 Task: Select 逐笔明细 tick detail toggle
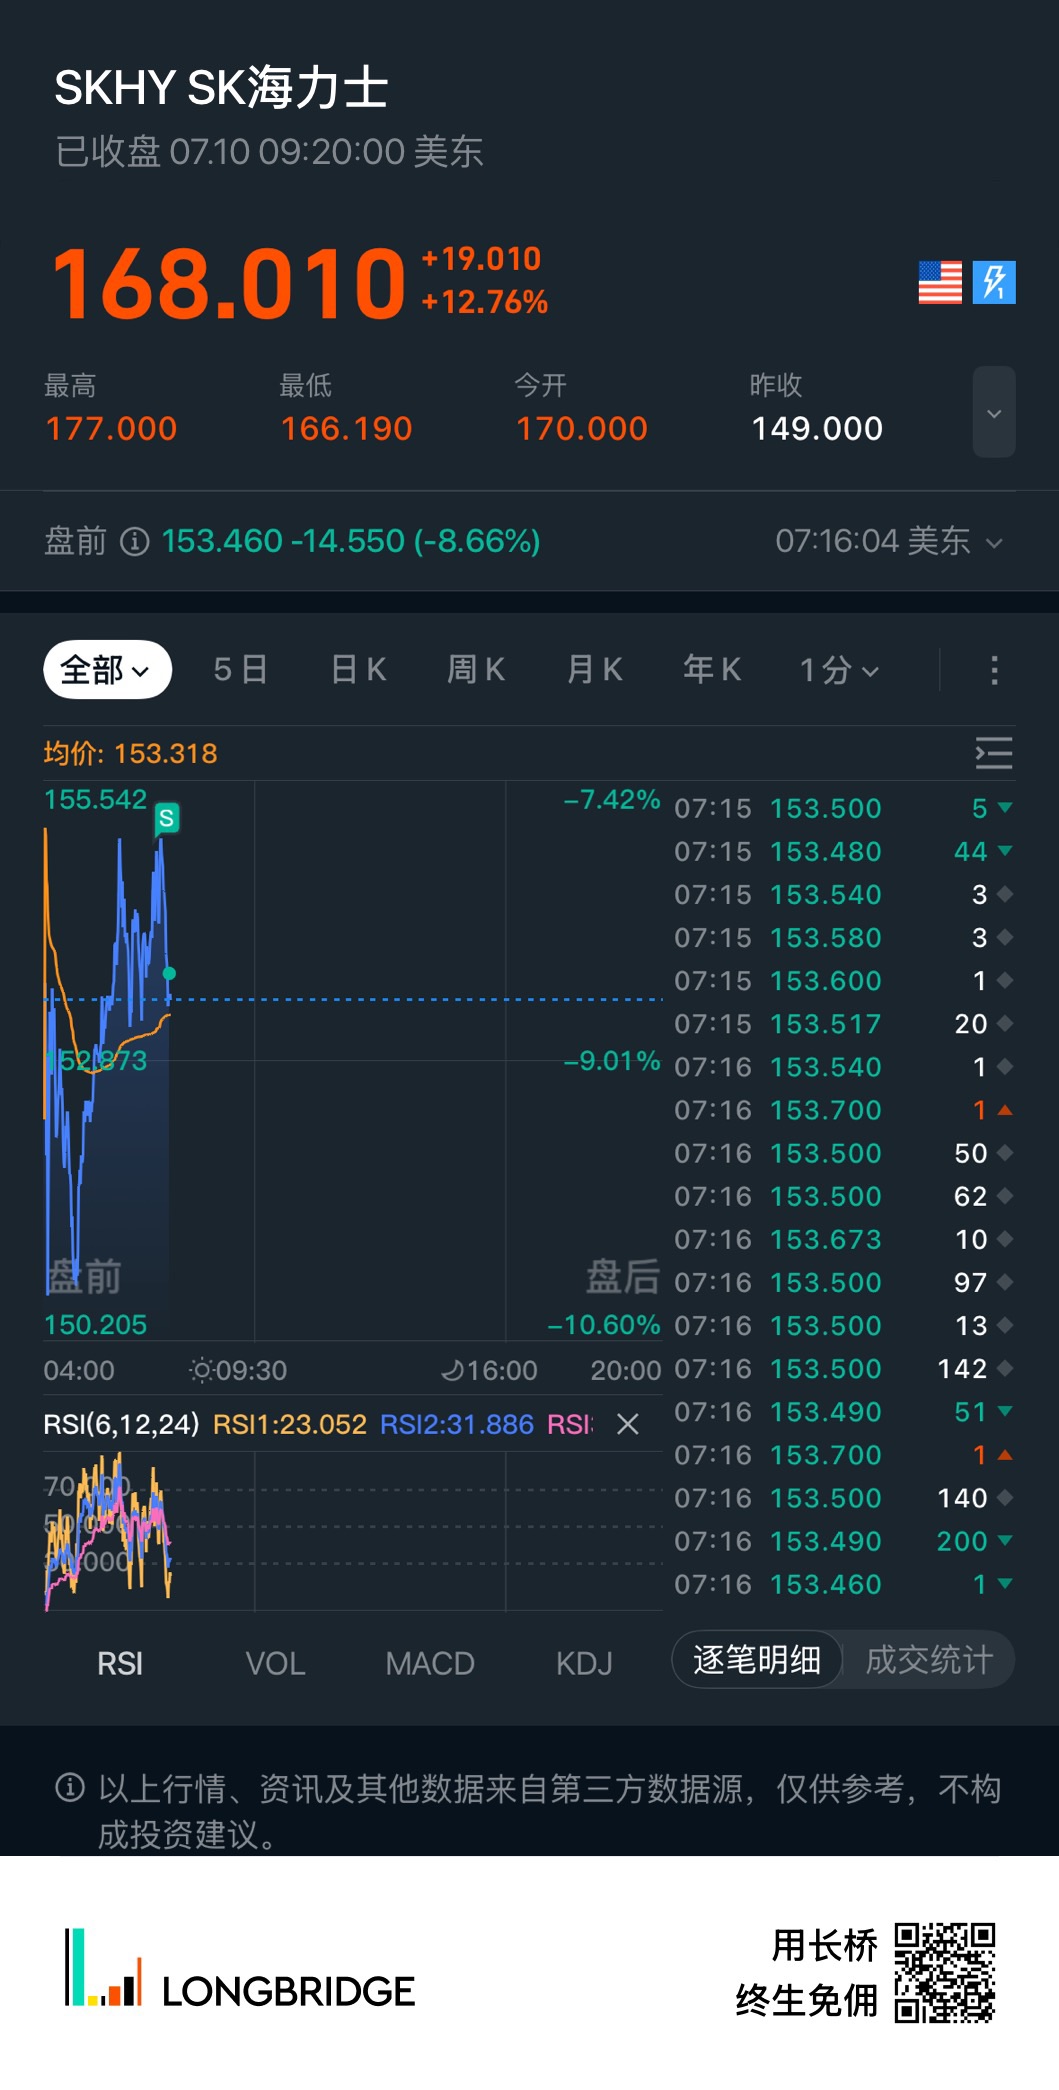(x=757, y=1660)
